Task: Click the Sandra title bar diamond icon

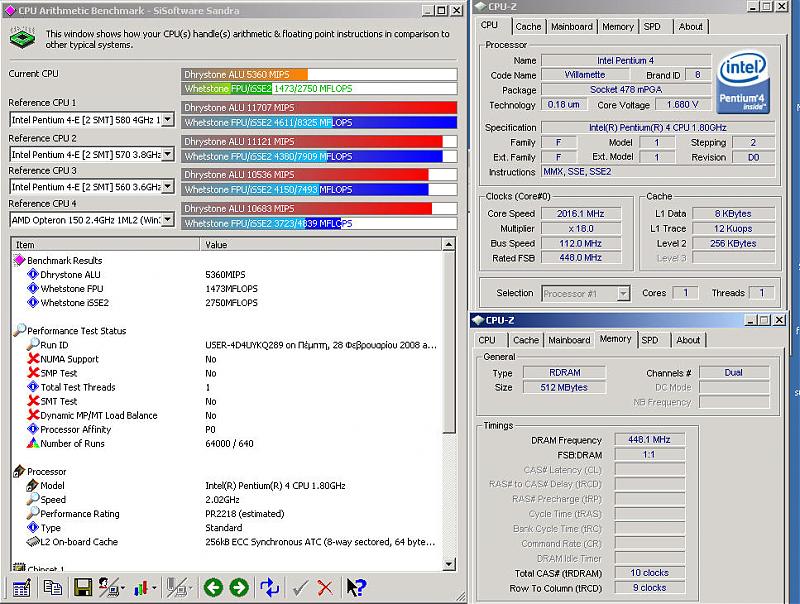Action: tap(10, 10)
